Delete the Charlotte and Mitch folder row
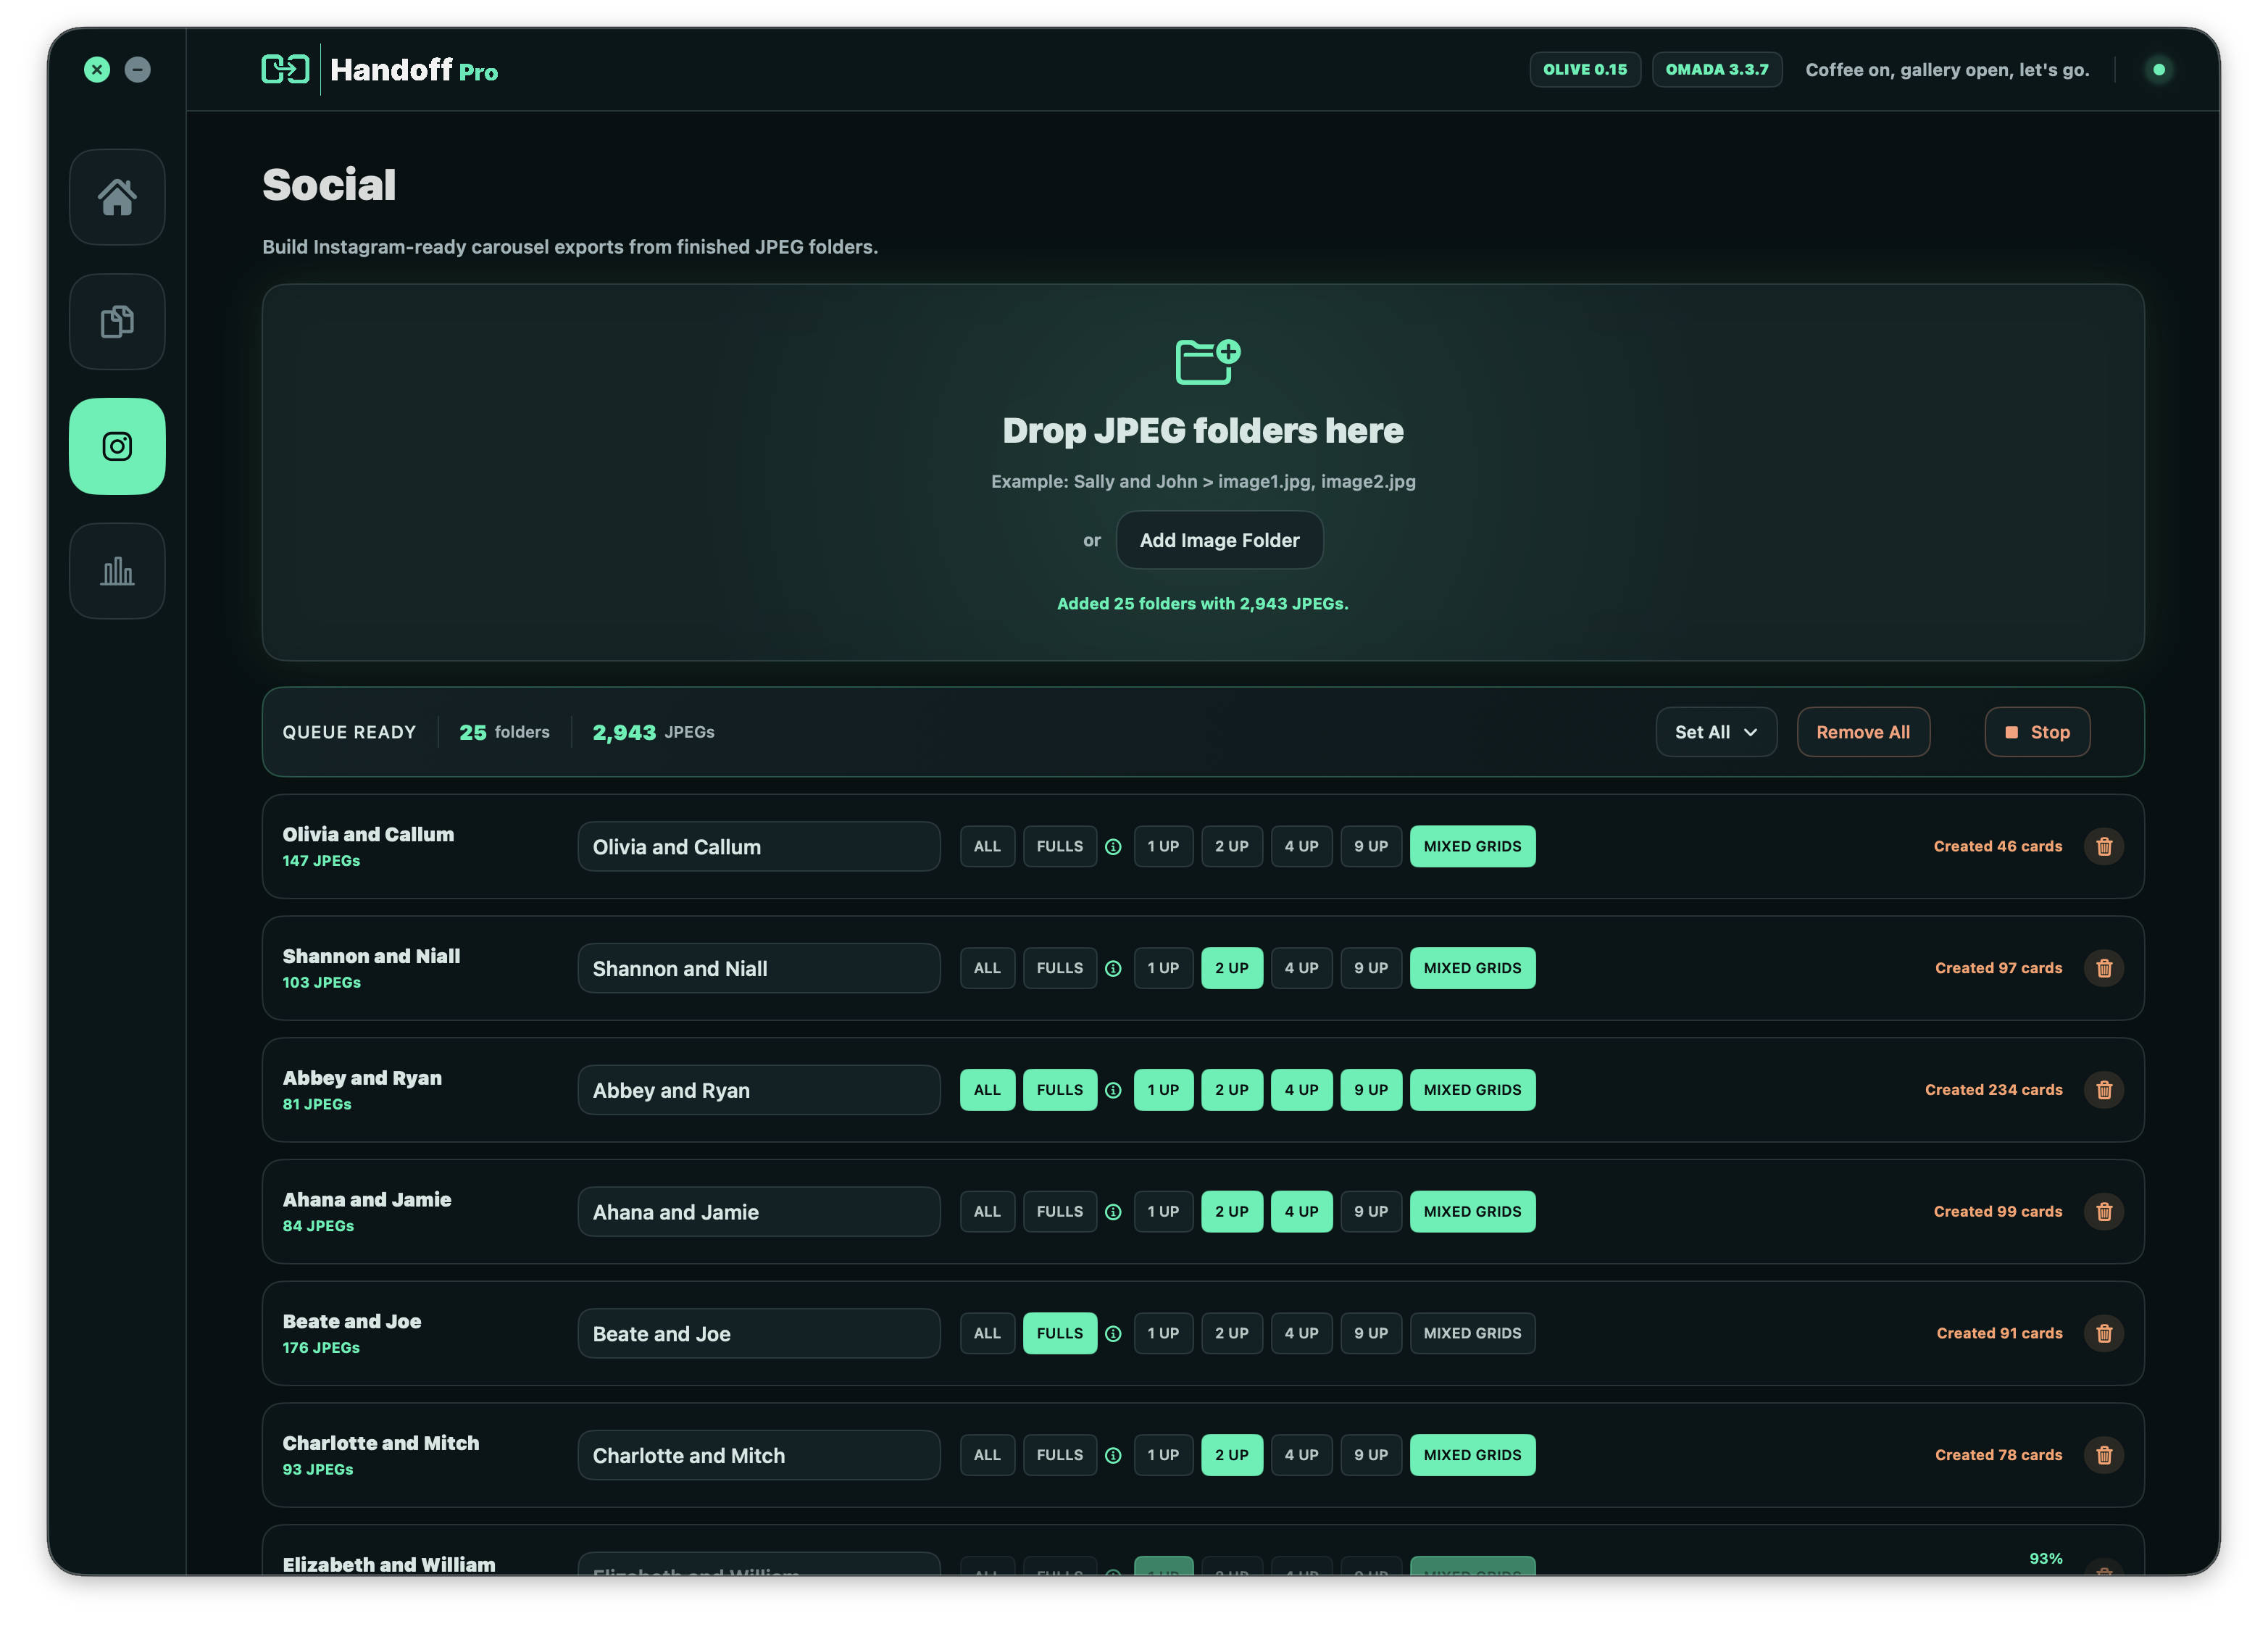 [2103, 1455]
